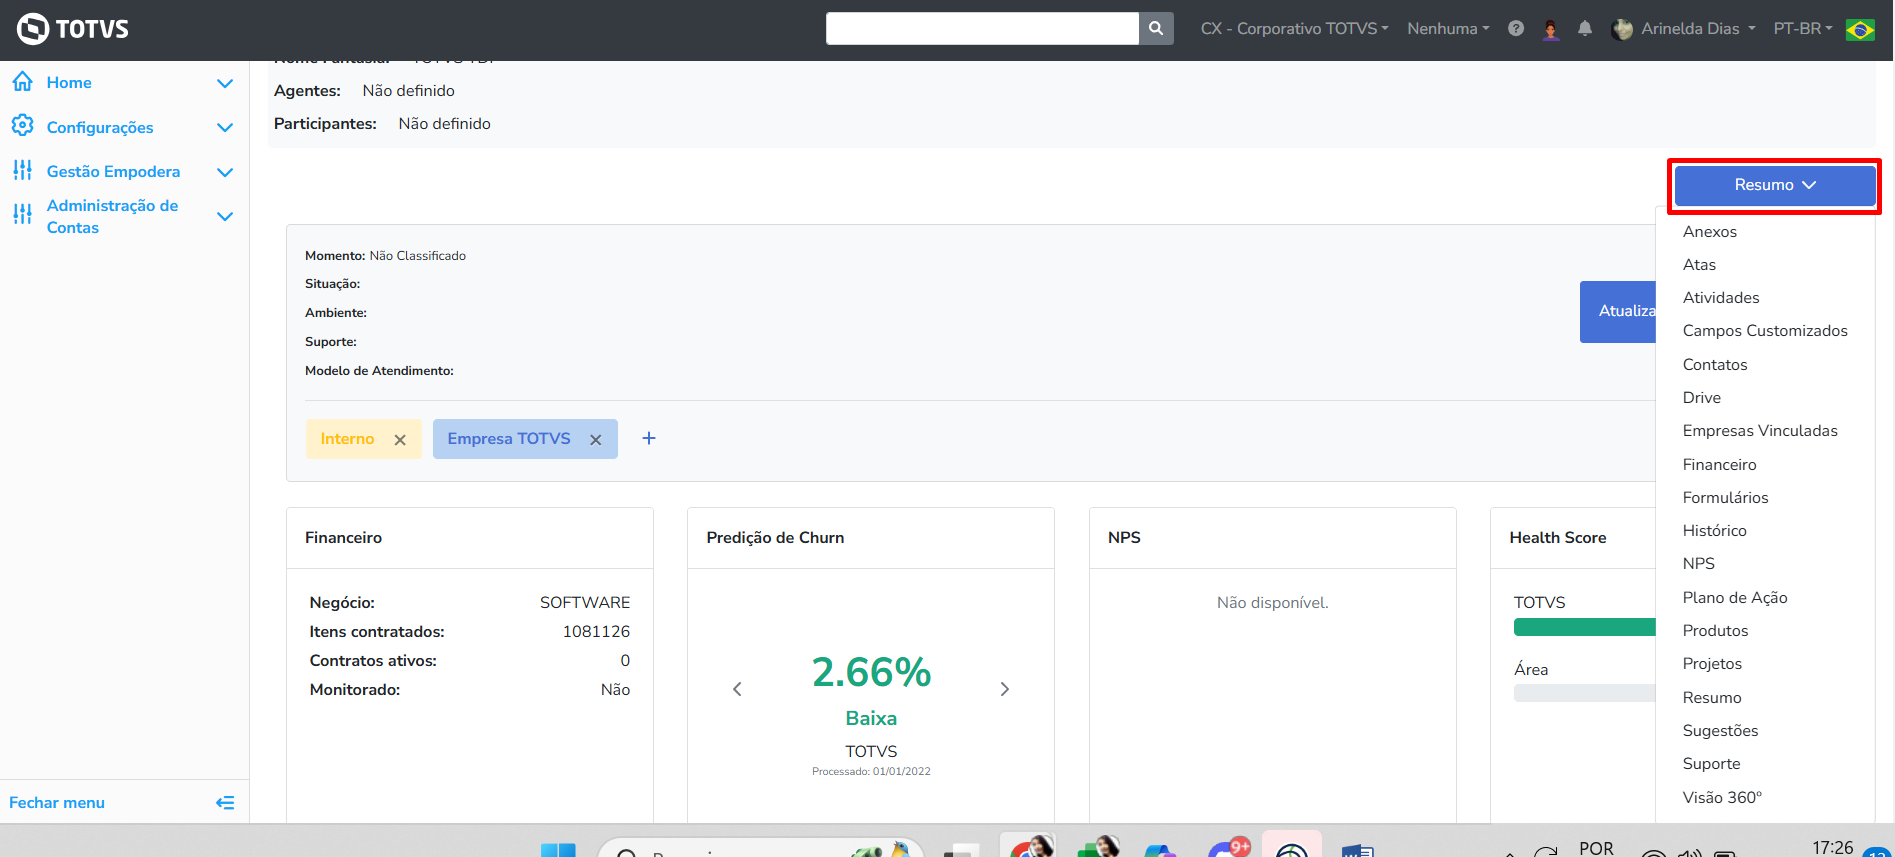1895x857 pixels.
Task: Choose Atividades in the menu
Action: (x=1721, y=298)
